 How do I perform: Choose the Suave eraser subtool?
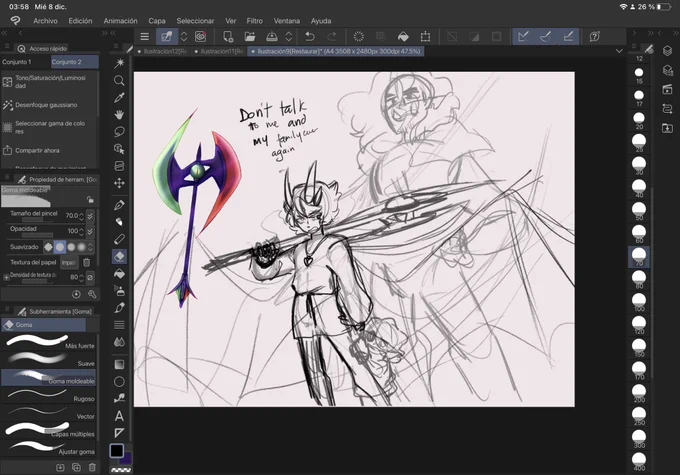point(49,360)
